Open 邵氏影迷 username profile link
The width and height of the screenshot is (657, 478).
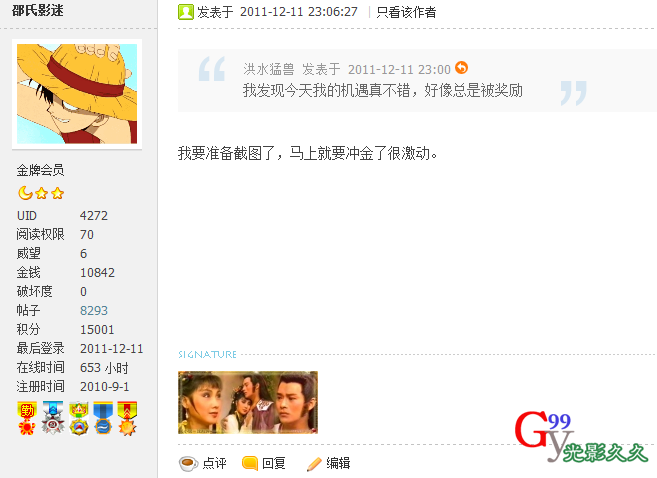[38, 10]
